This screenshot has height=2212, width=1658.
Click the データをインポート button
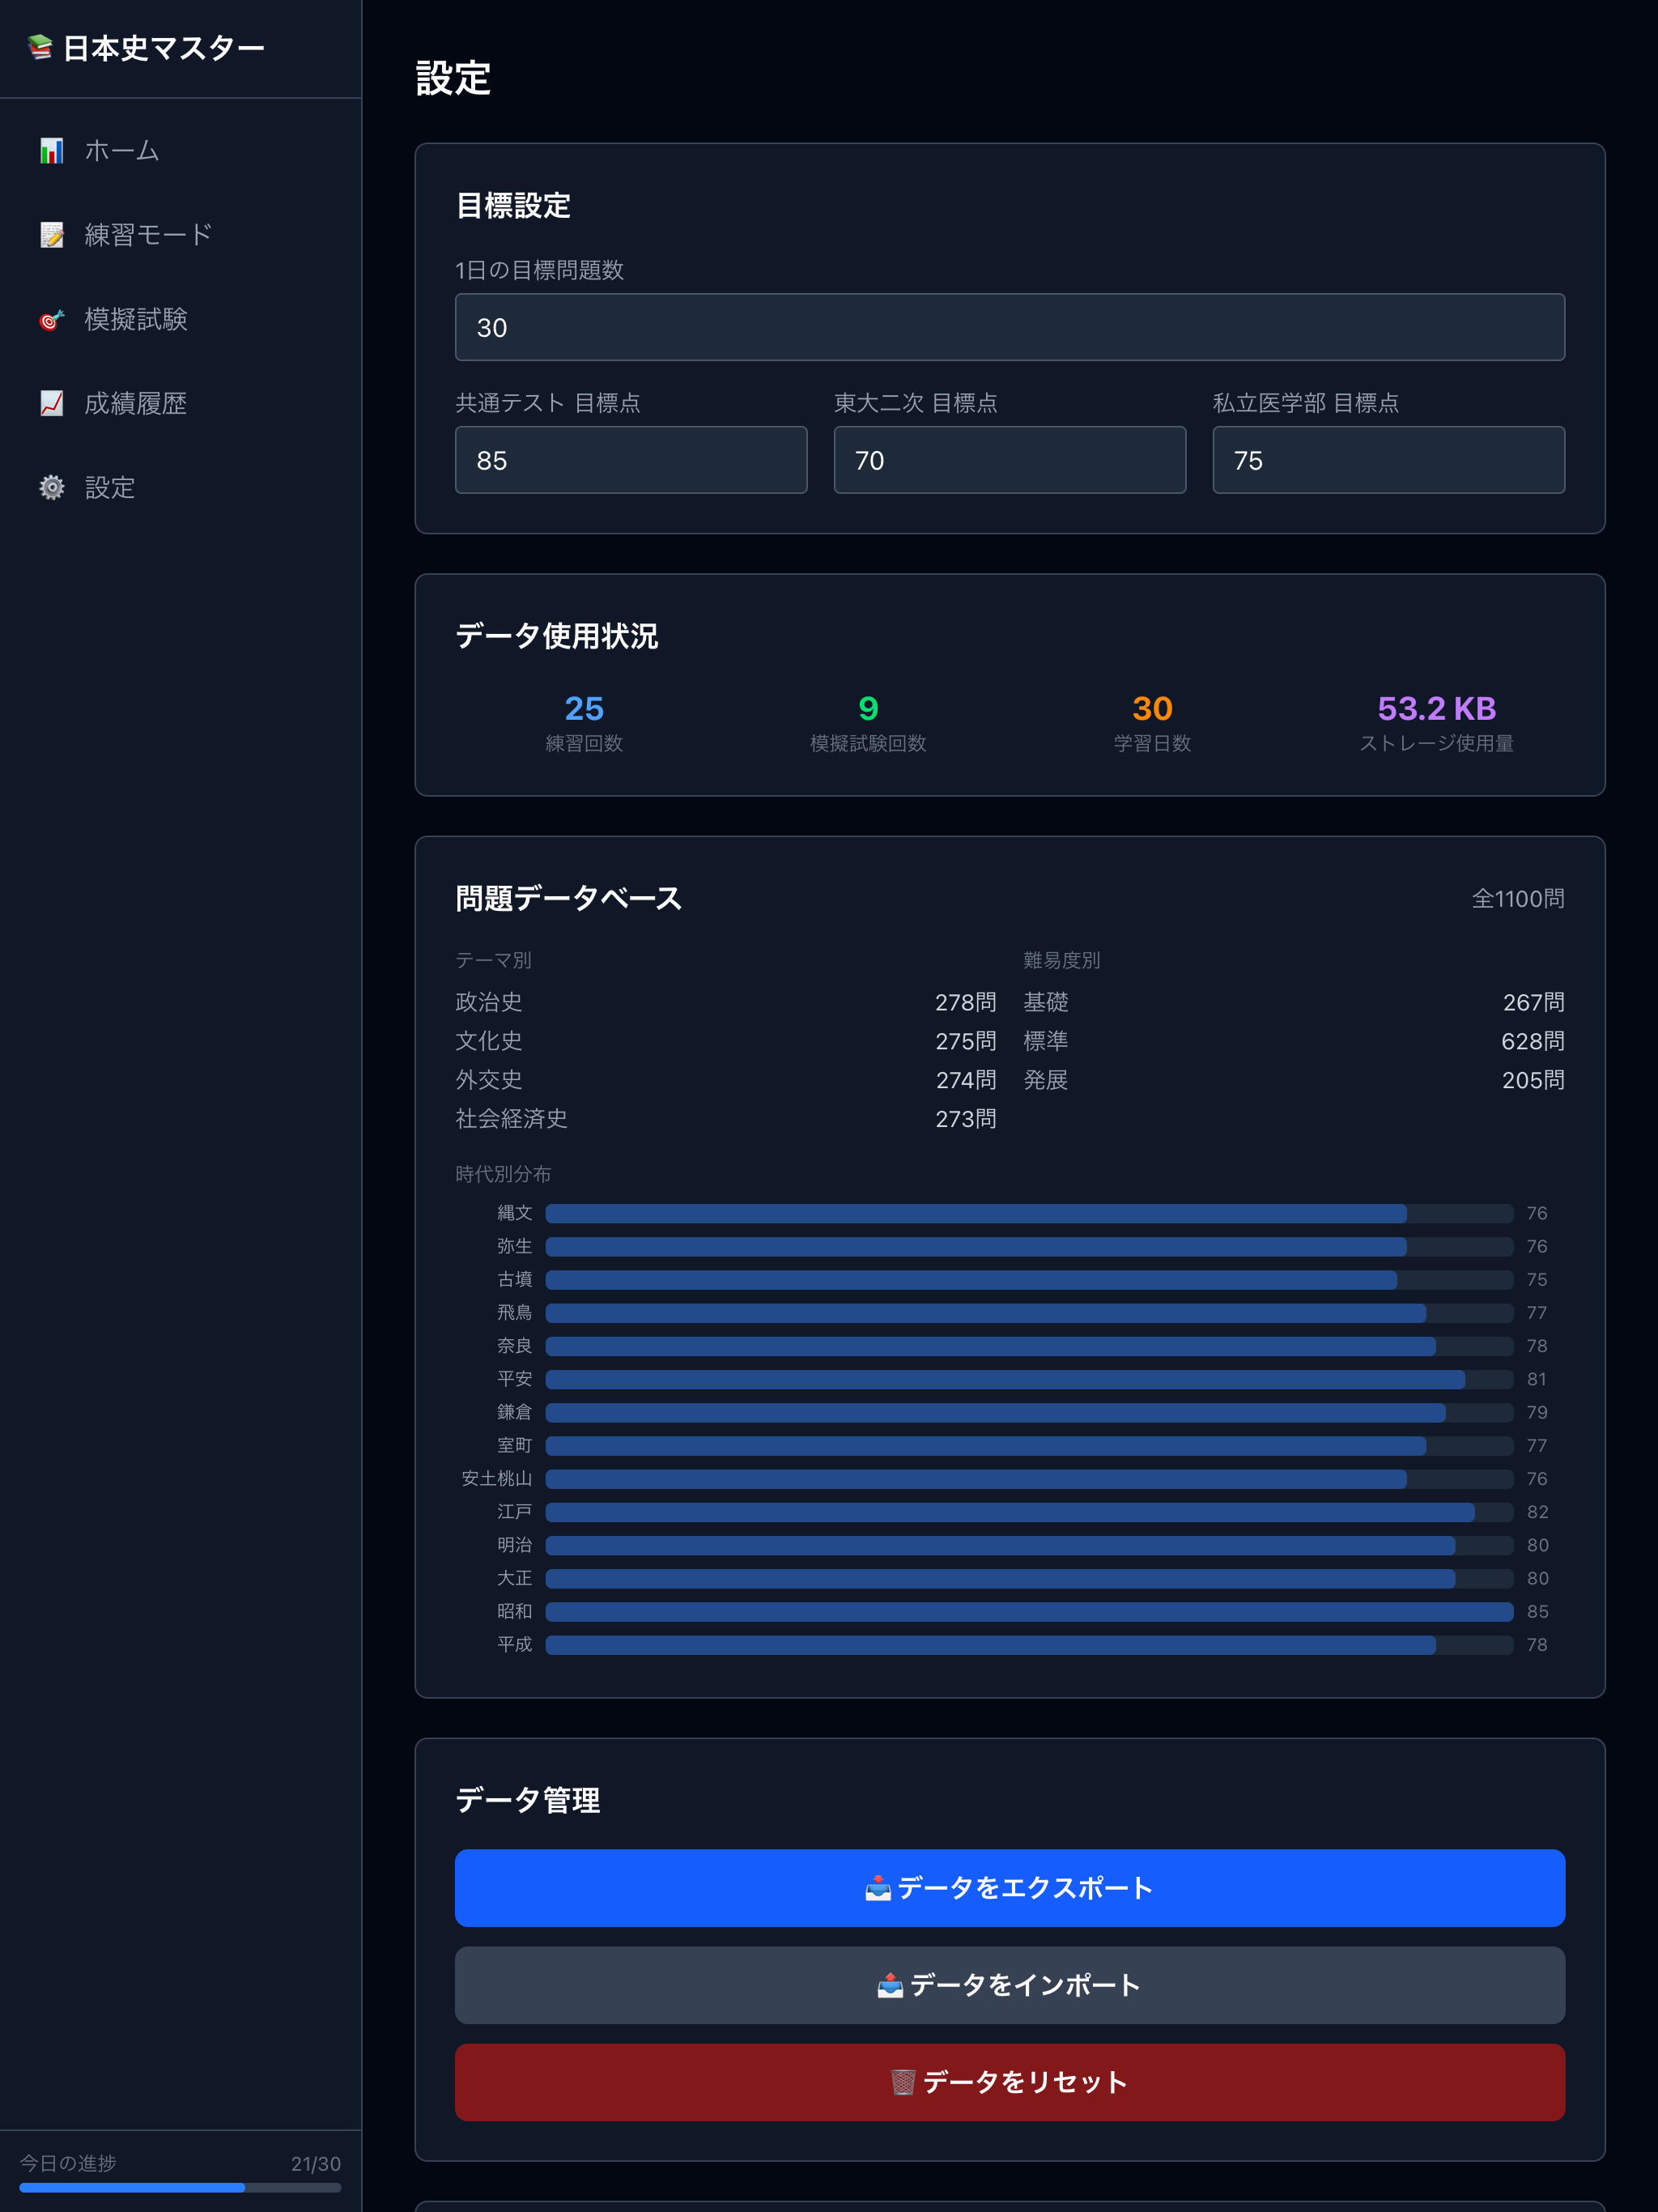pyautogui.click(x=1010, y=1985)
